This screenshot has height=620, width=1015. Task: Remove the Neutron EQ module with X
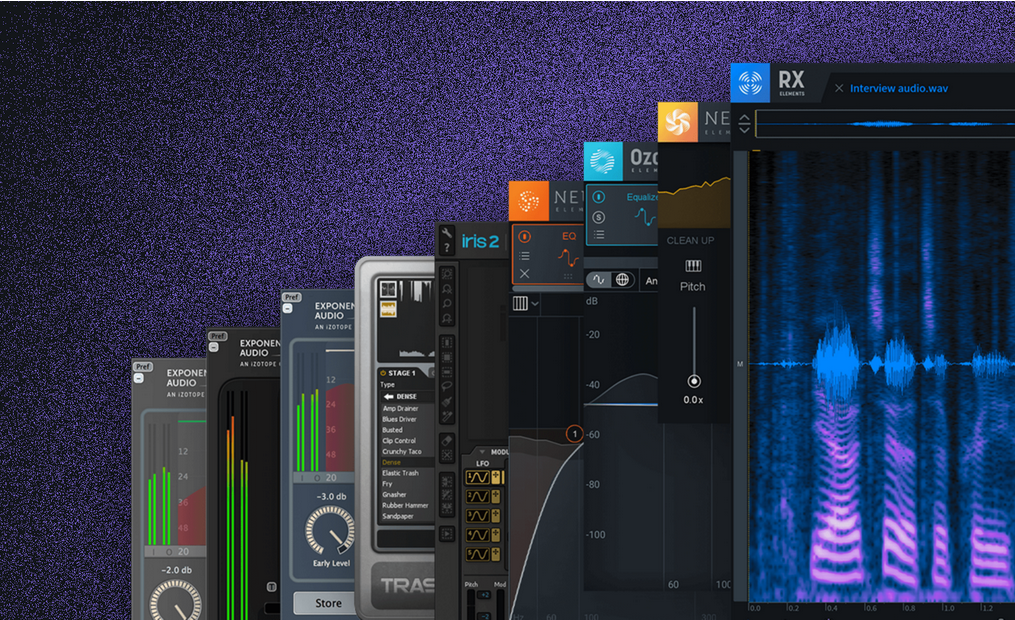click(524, 274)
